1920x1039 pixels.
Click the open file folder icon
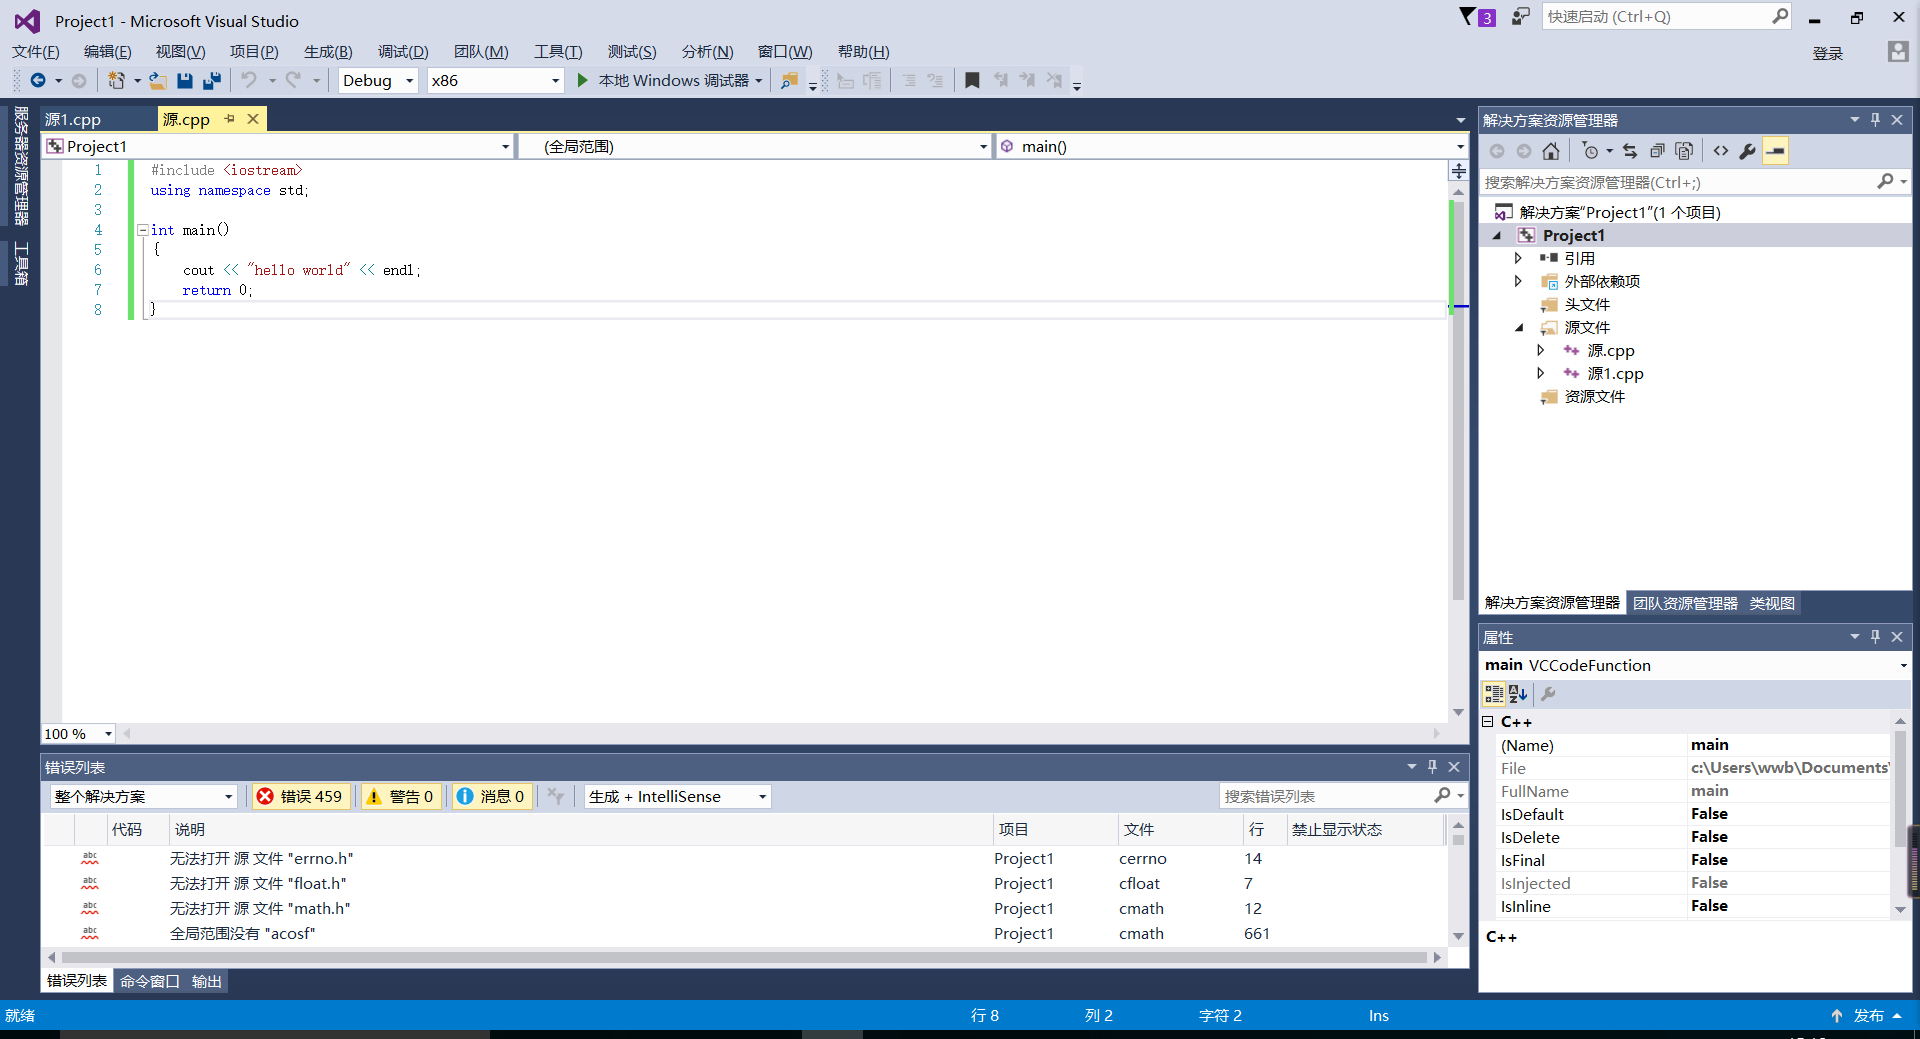pos(158,80)
